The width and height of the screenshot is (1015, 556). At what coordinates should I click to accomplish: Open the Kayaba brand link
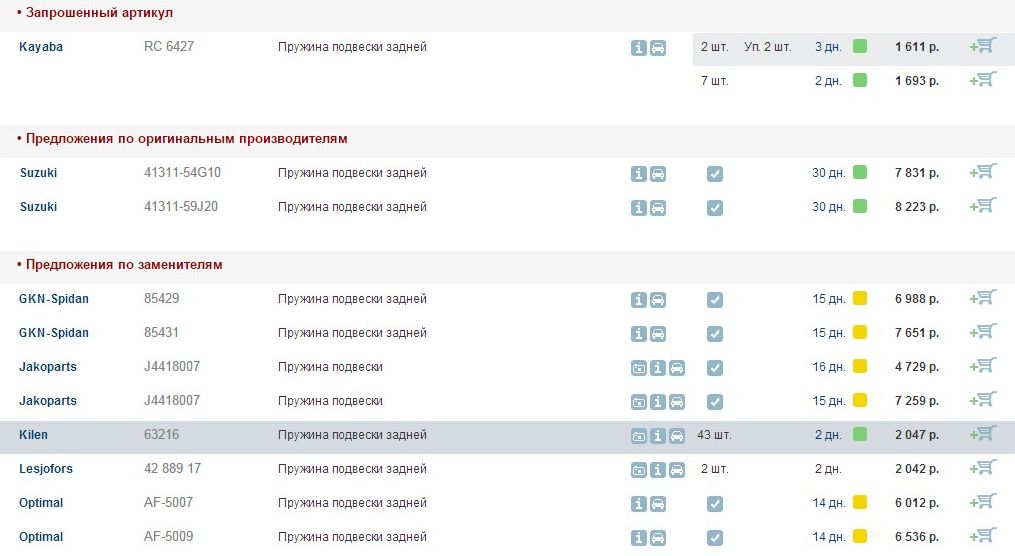41,47
